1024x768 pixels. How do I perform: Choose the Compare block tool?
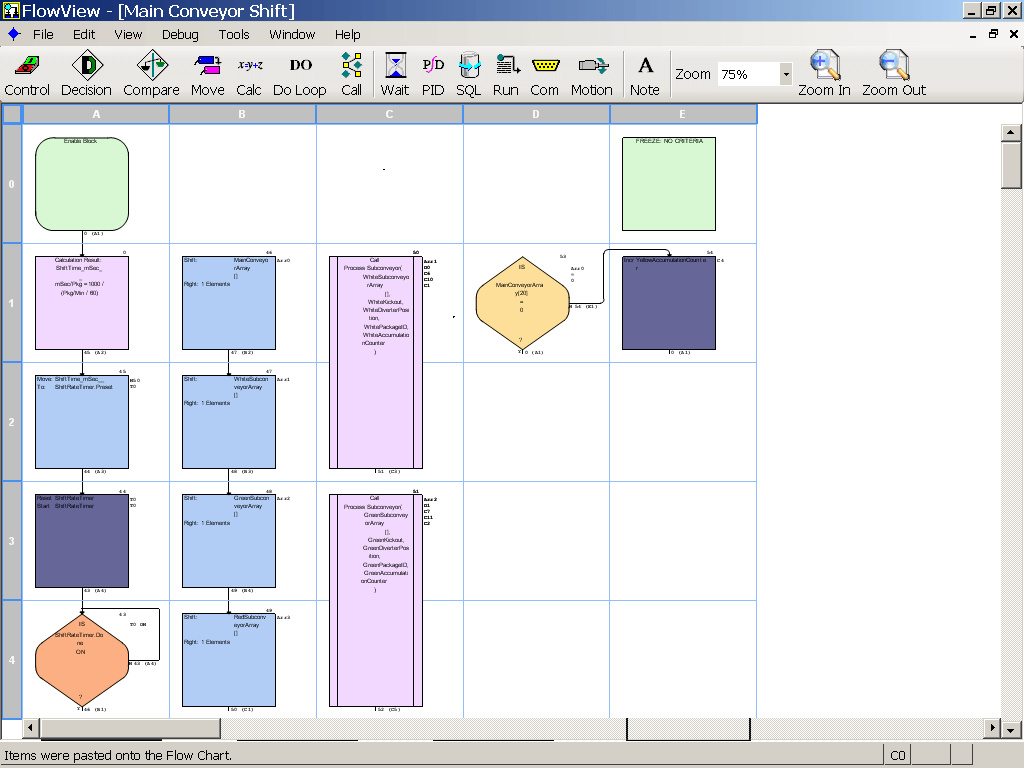151,74
